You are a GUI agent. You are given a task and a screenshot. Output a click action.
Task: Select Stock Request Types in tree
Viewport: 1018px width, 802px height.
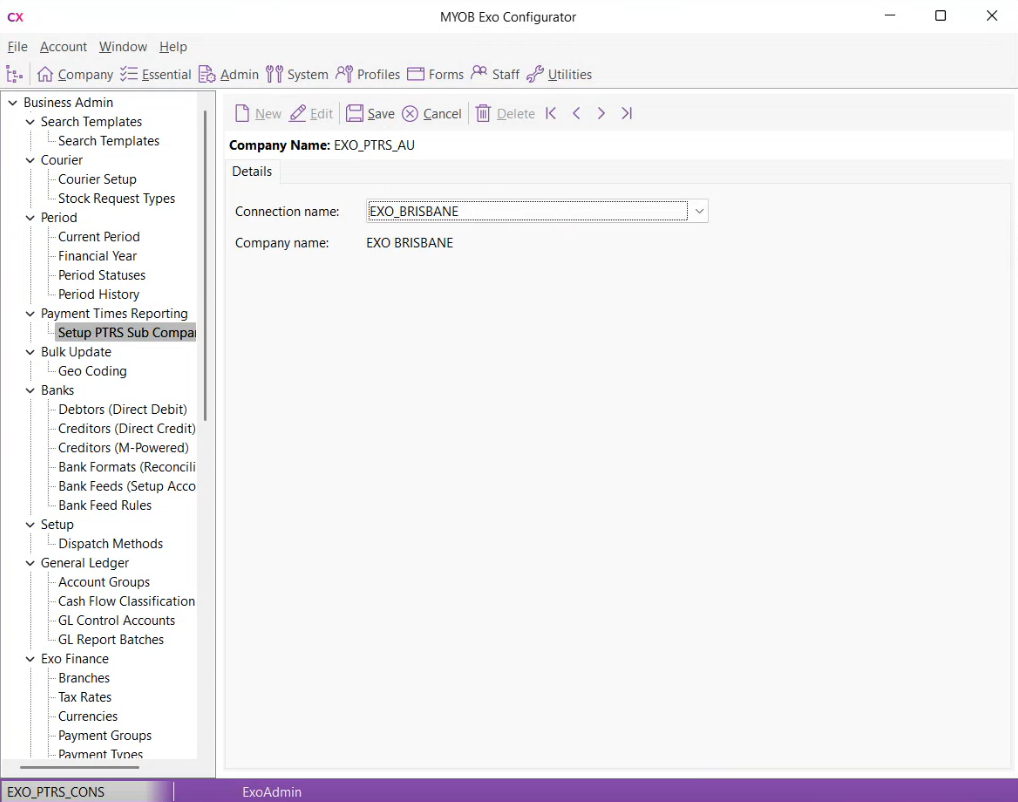[116, 199]
